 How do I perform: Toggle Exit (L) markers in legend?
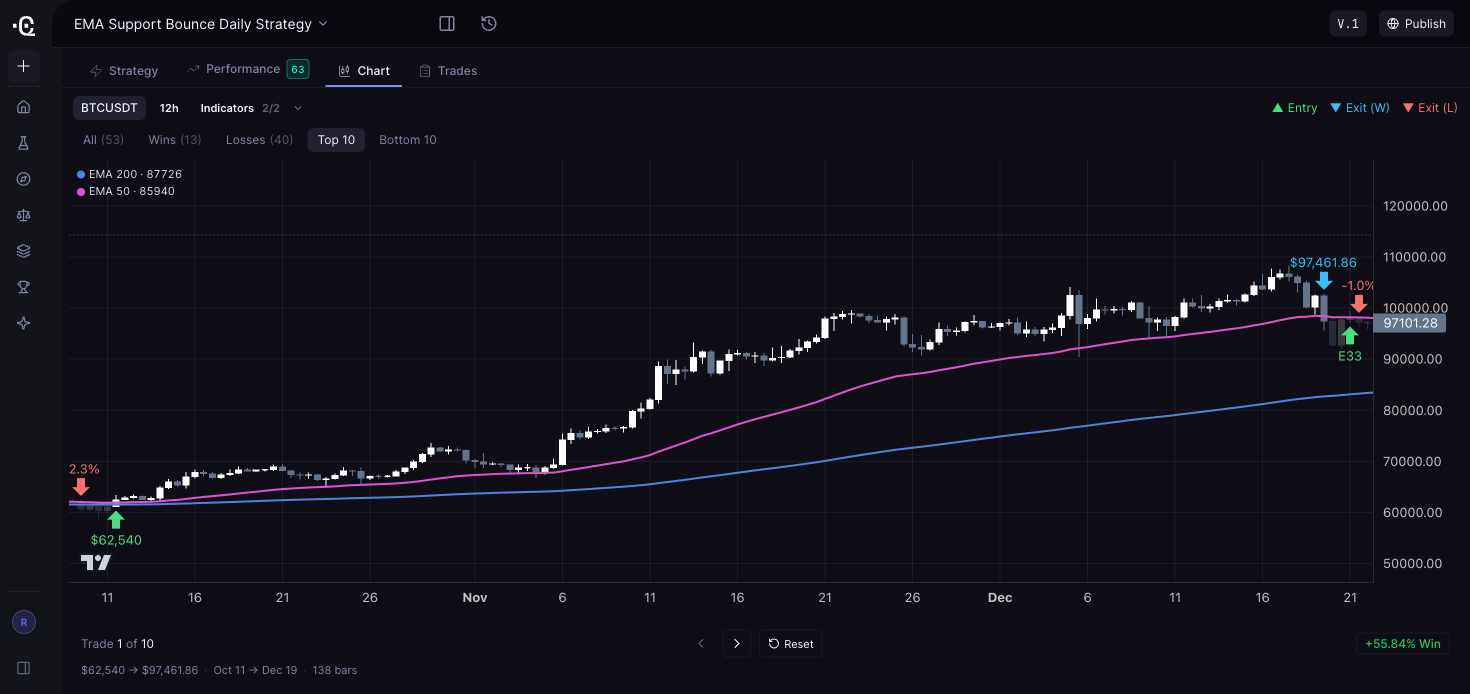click(x=1430, y=108)
